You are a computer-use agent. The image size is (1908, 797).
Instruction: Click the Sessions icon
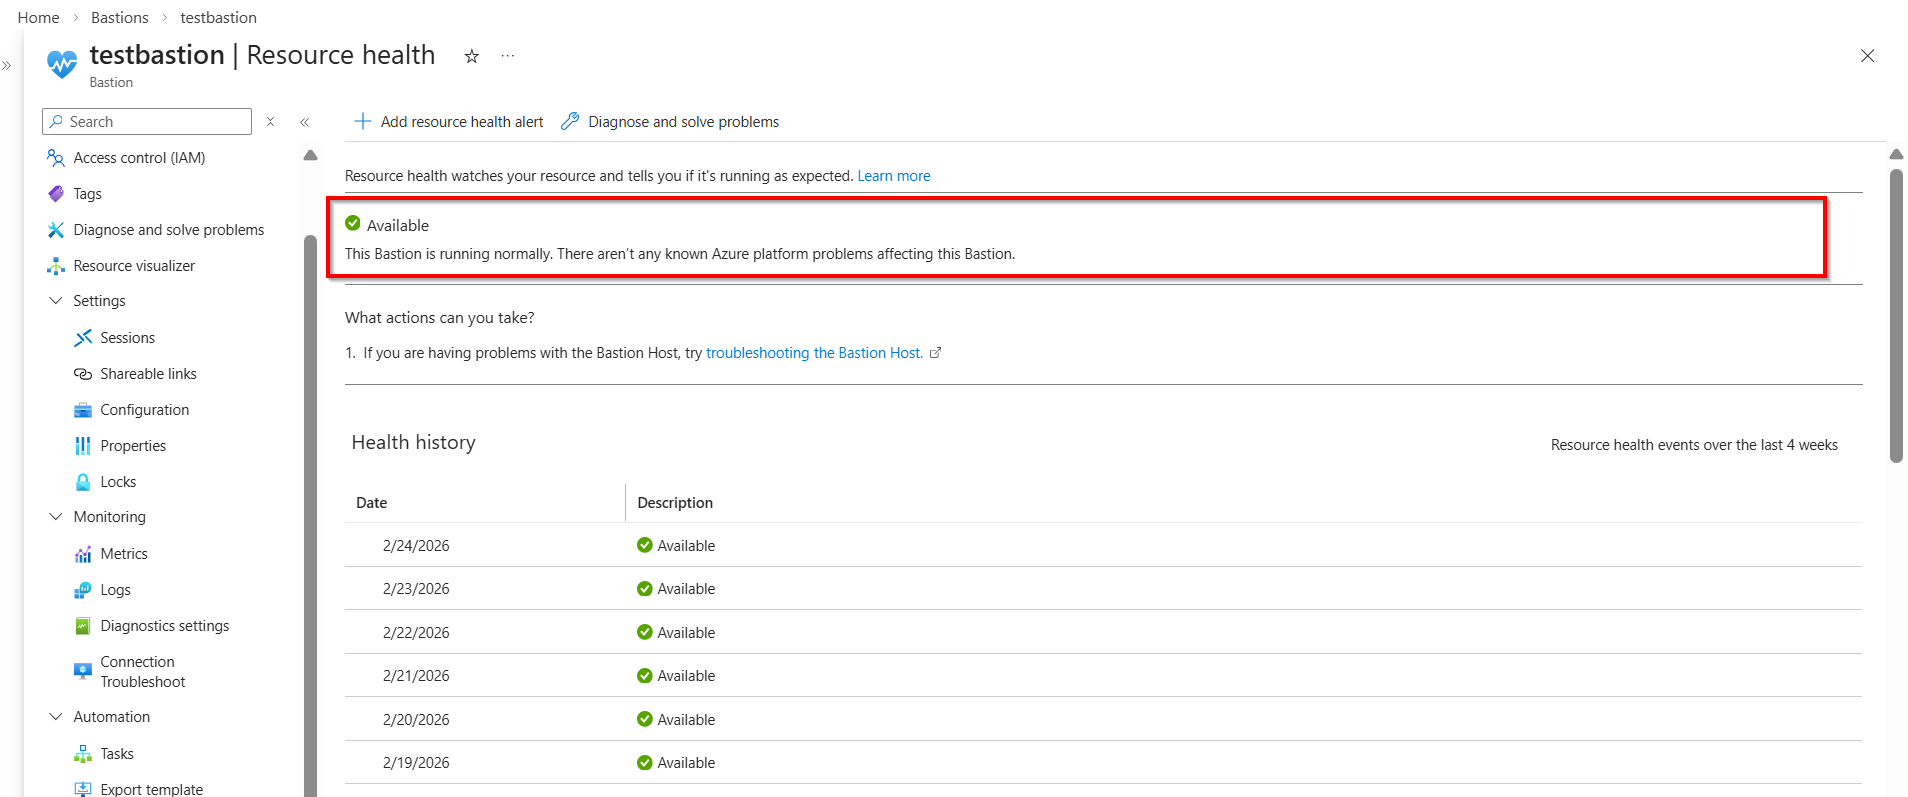tap(83, 338)
